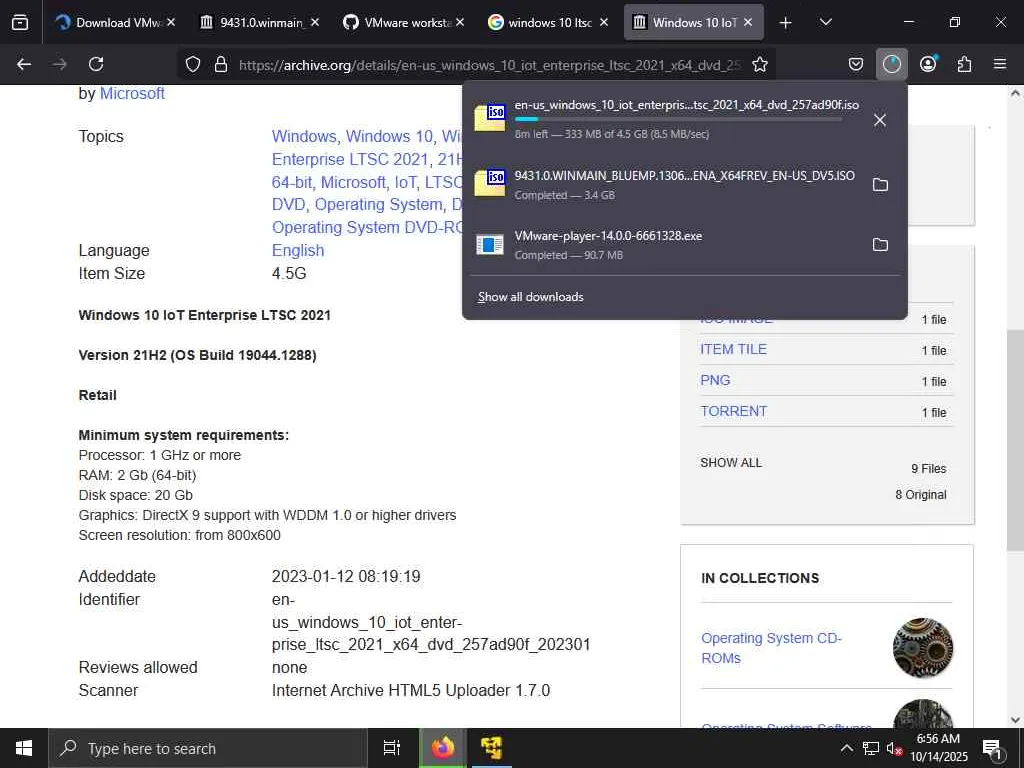The image size is (1024, 768).
Task: Open the English language link
Action: (298, 251)
